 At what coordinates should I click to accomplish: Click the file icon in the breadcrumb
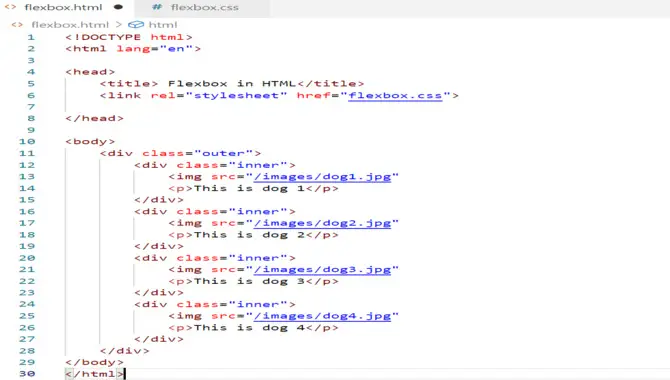pos(17,25)
